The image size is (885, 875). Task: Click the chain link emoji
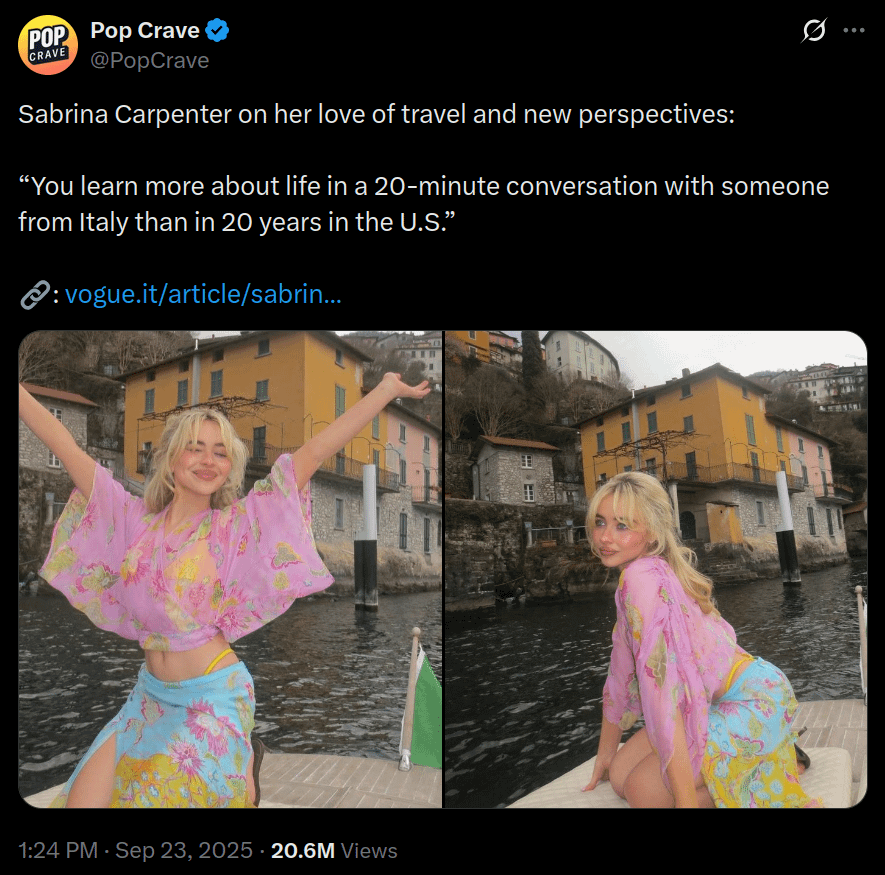point(35,295)
